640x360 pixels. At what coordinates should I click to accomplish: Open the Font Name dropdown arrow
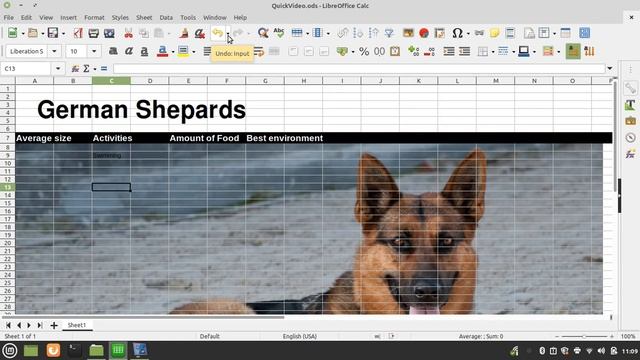[54, 51]
